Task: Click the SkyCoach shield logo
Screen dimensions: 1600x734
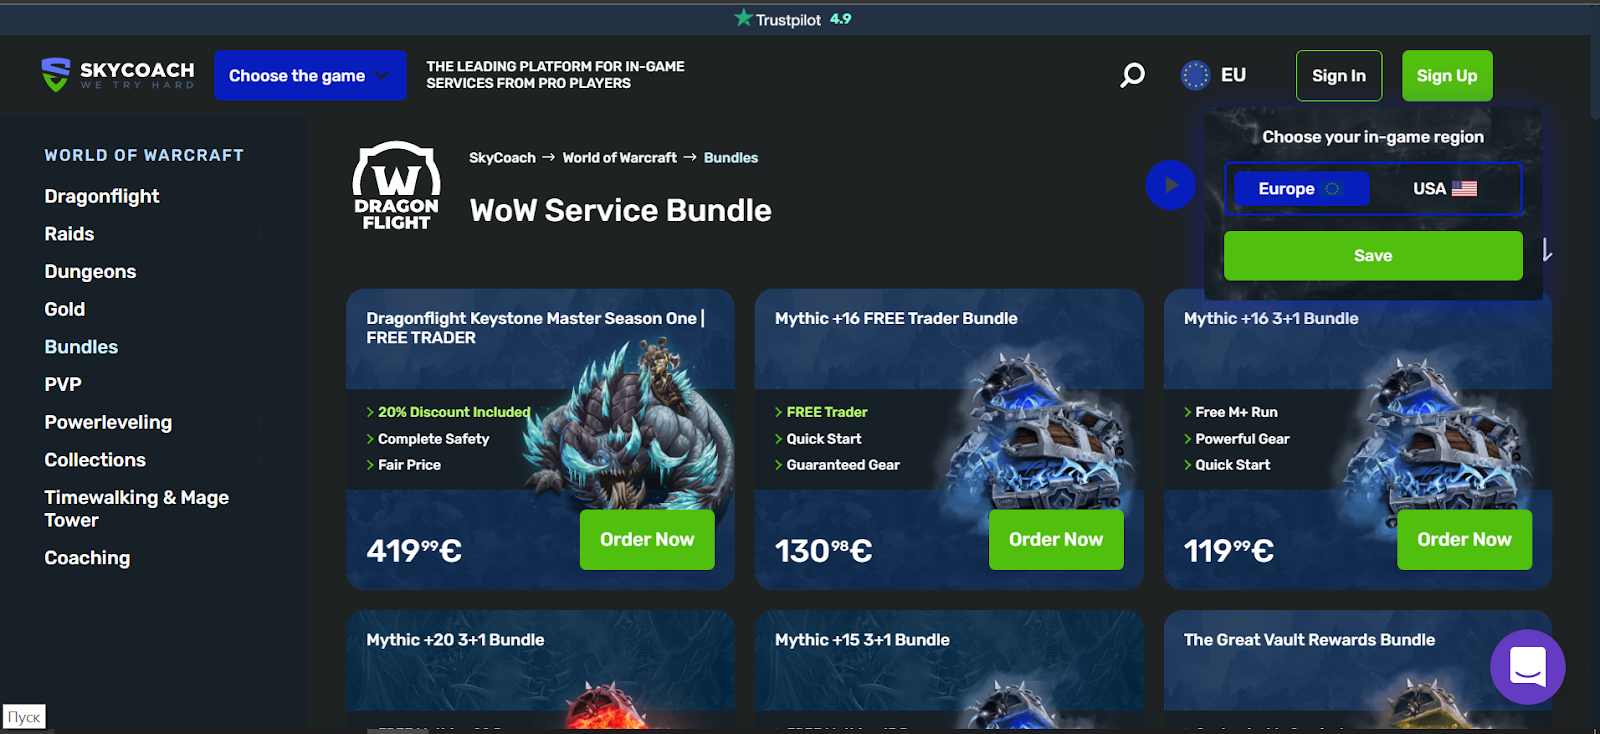Action: [x=56, y=75]
